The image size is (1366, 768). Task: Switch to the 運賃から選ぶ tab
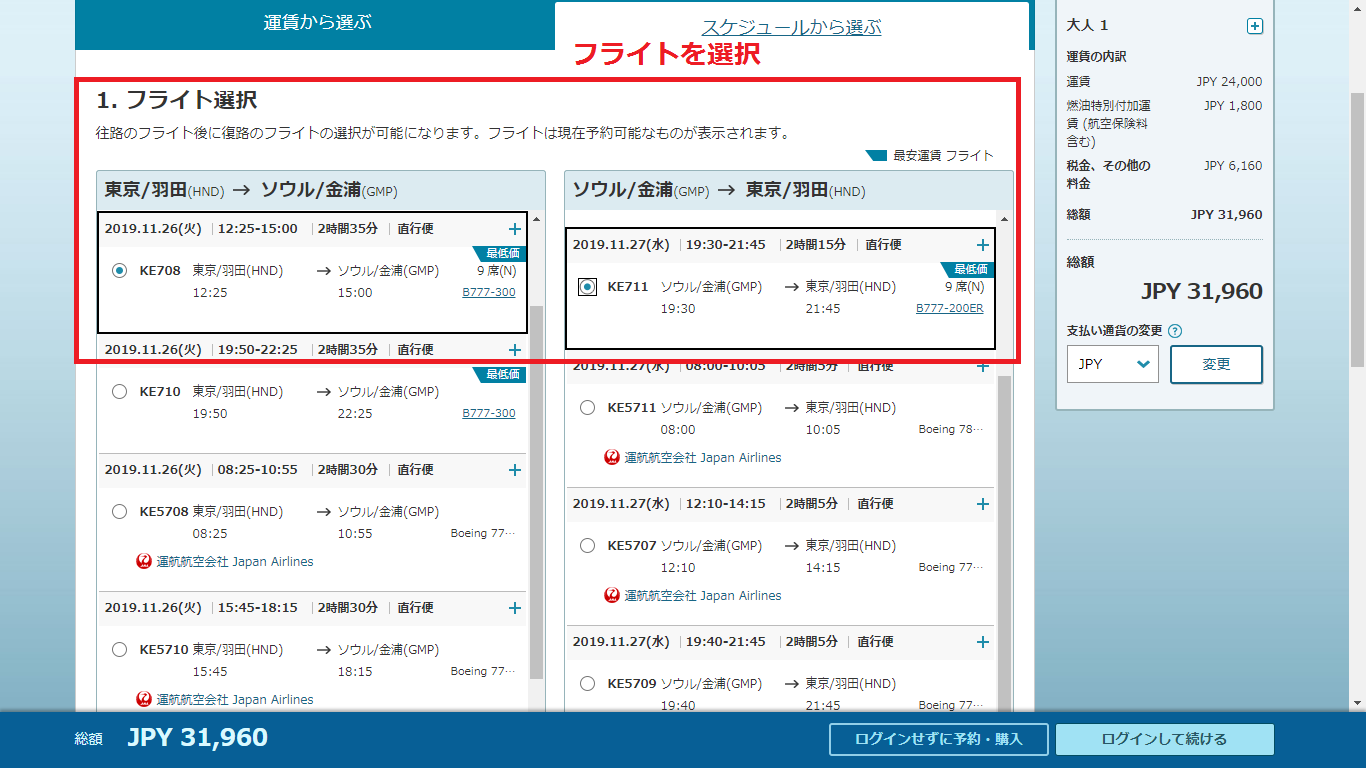(x=317, y=22)
